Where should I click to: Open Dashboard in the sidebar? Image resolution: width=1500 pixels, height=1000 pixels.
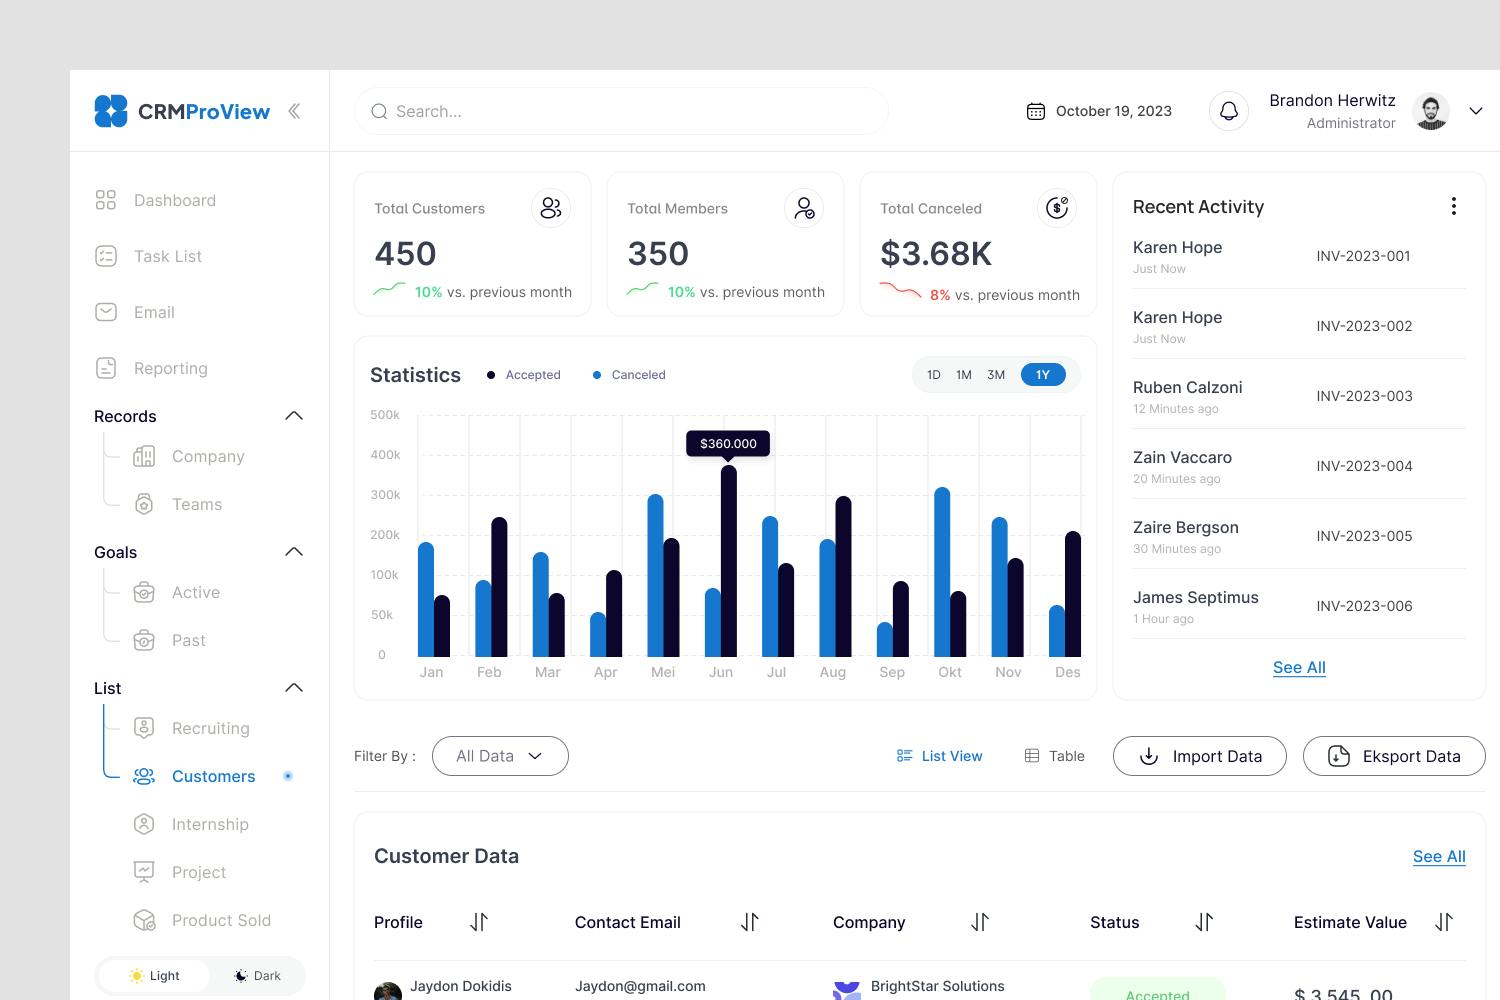[x=155, y=200]
